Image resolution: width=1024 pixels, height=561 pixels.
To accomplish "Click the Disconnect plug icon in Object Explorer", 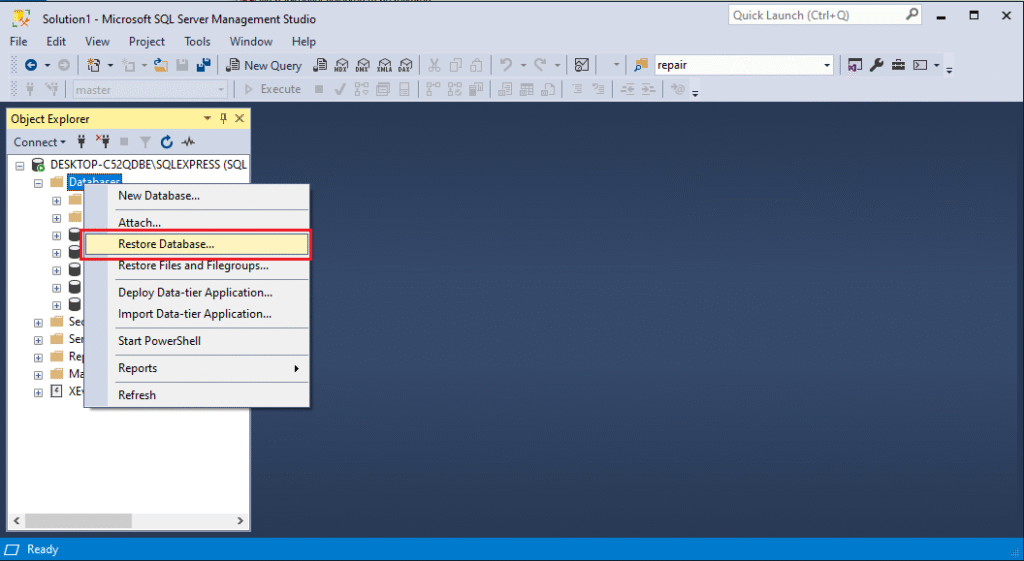I will [103, 142].
